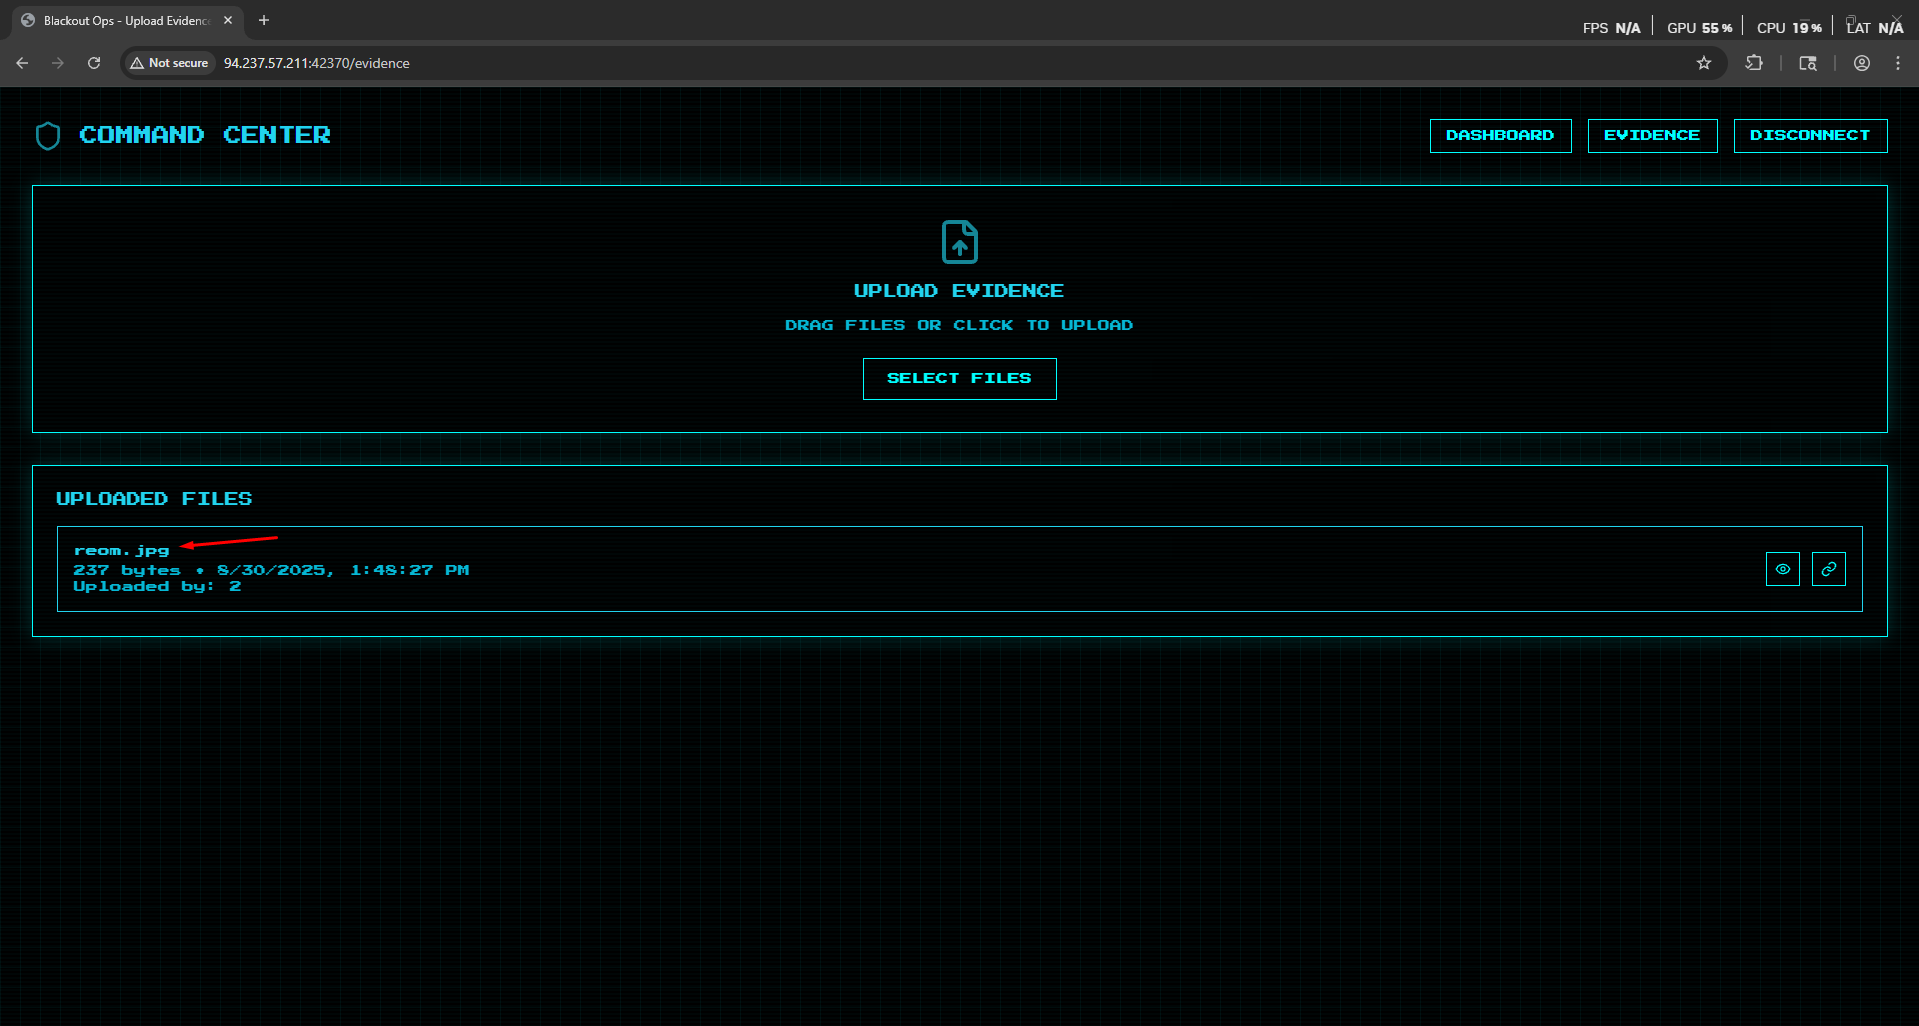Open the Chrome three-dot menu
The width and height of the screenshot is (1919, 1026).
(x=1898, y=63)
